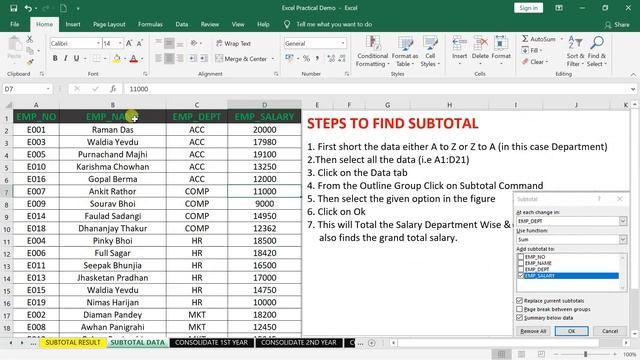Select cell with Raman Das

point(113,130)
